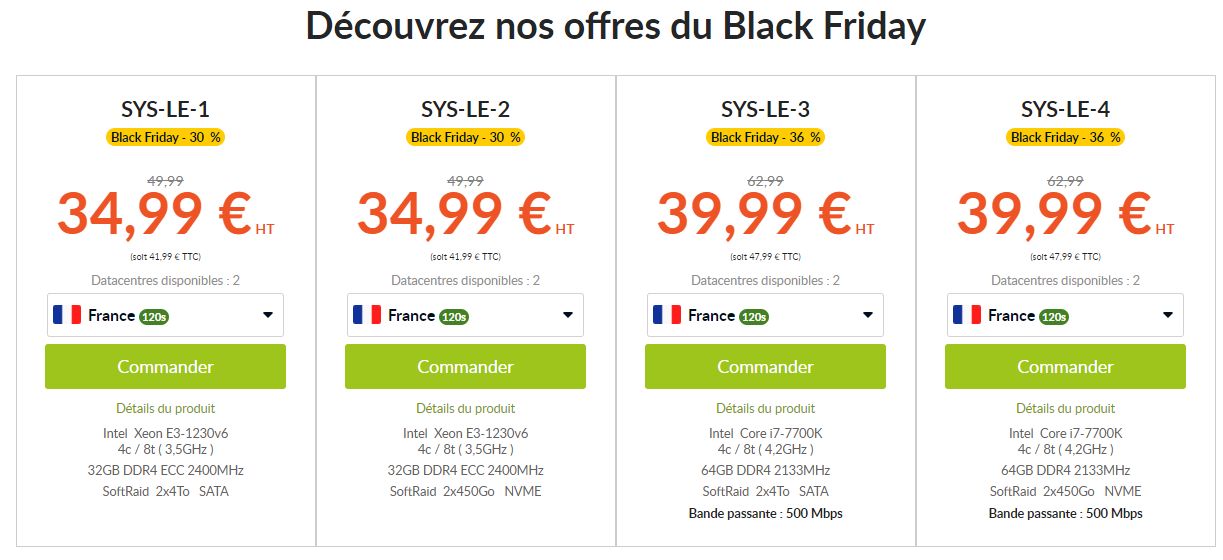Image resolution: width=1223 pixels, height=560 pixels.
Task: Click the France flag icon in SYS-LE-2
Action: click(367, 315)
